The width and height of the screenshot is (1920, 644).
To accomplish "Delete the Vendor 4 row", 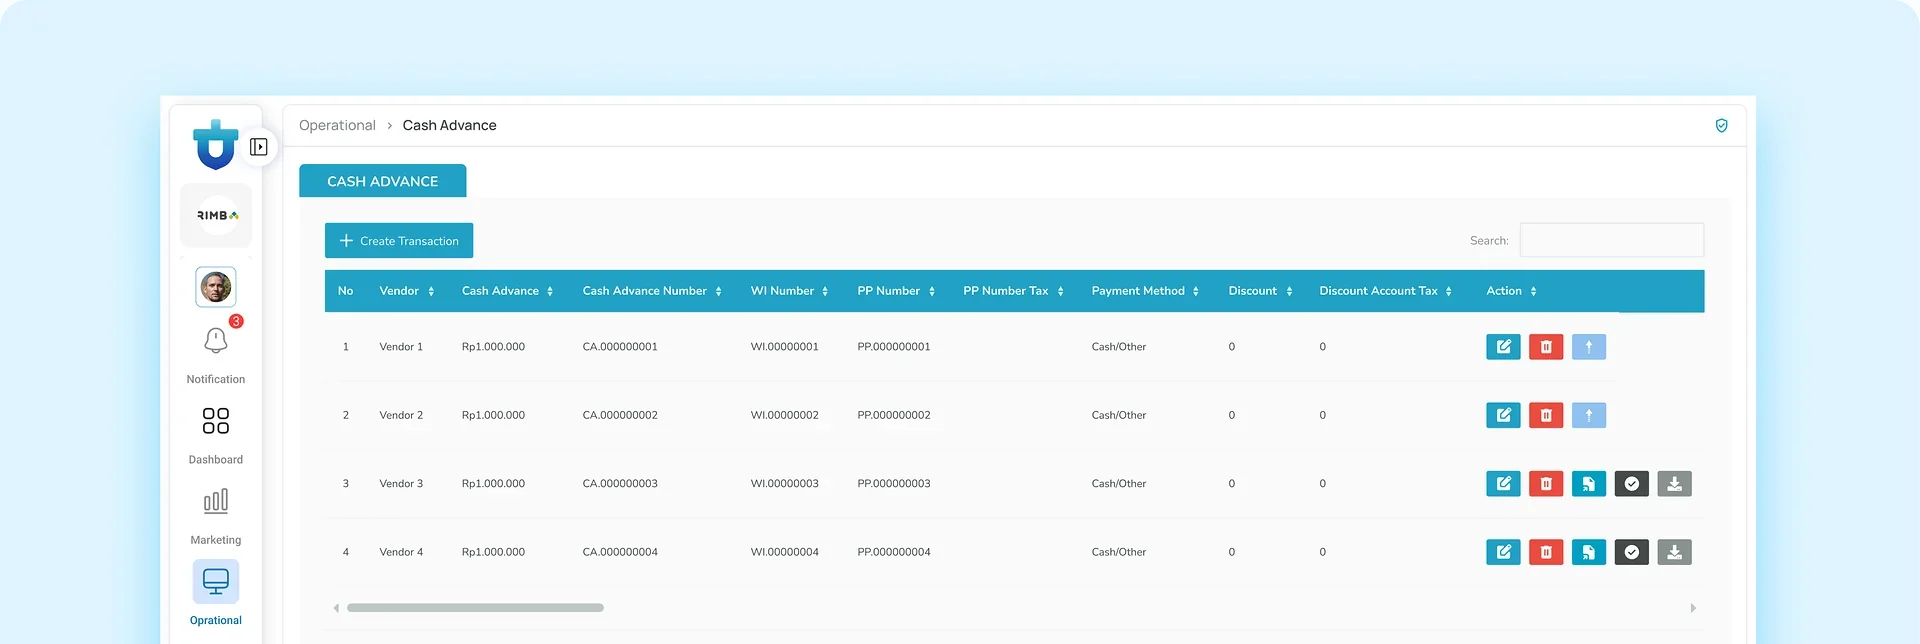I will [1546, 552].
